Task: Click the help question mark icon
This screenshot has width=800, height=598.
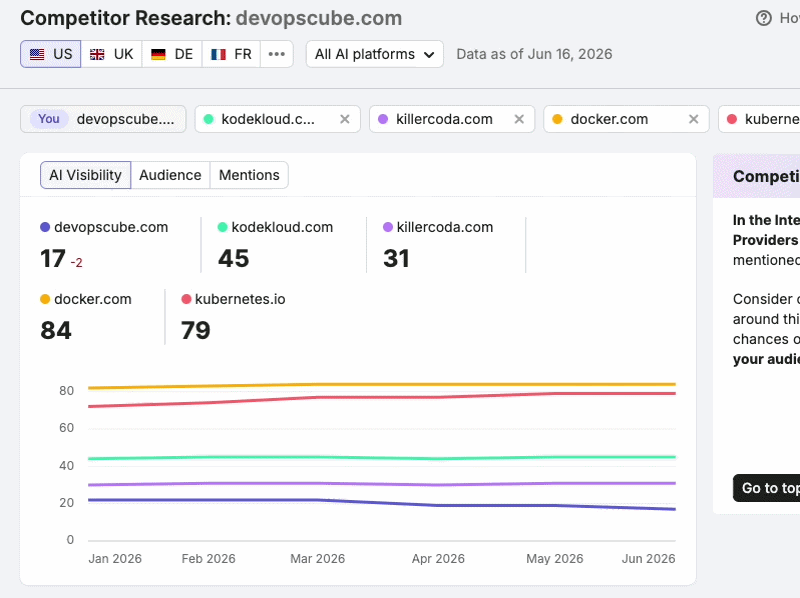Action: coord(764,18)
